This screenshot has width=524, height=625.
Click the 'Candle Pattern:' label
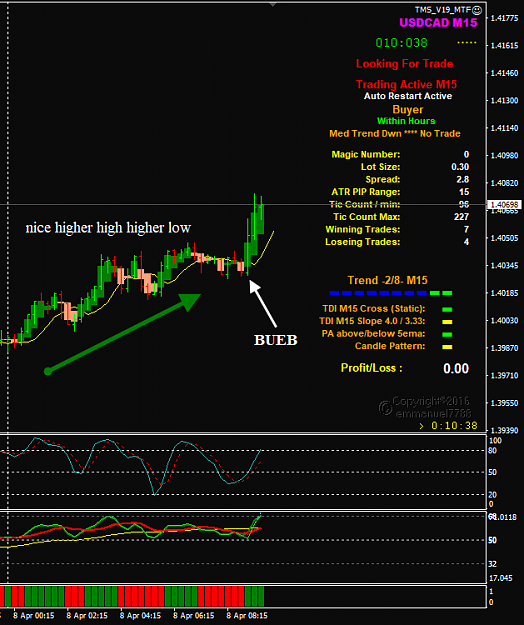coord(390,346)
